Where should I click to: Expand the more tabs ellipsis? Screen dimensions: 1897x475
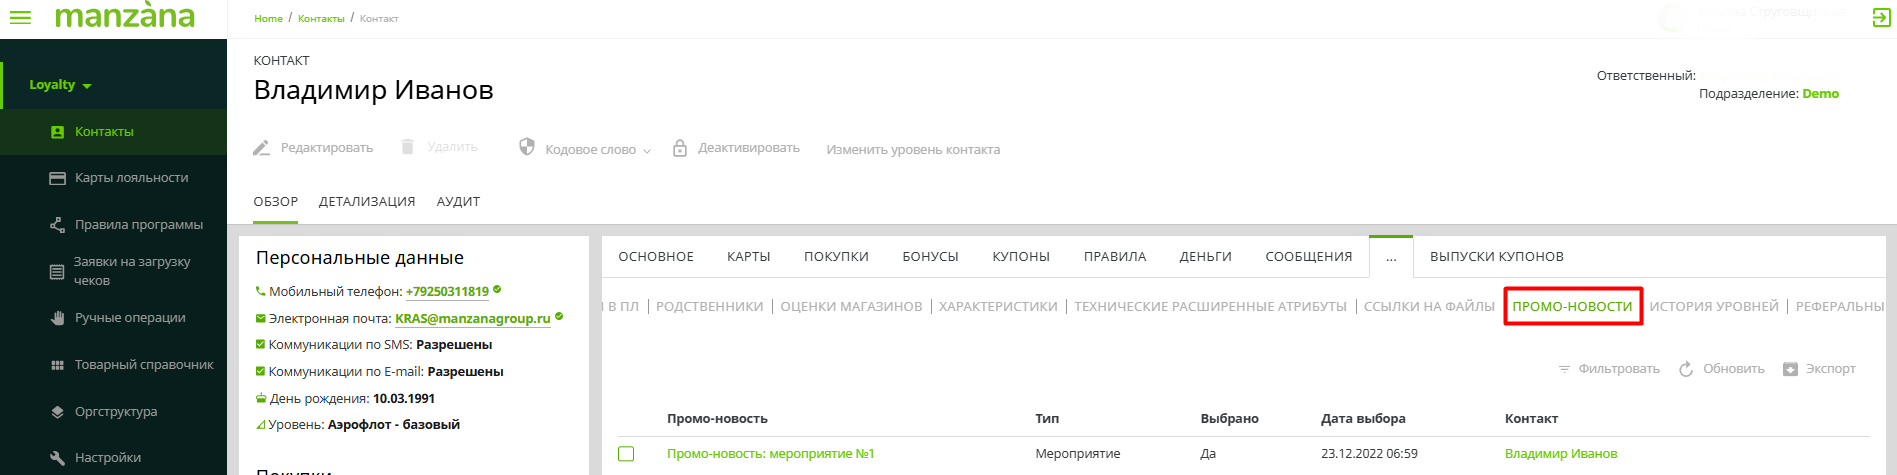point(1390,257)
